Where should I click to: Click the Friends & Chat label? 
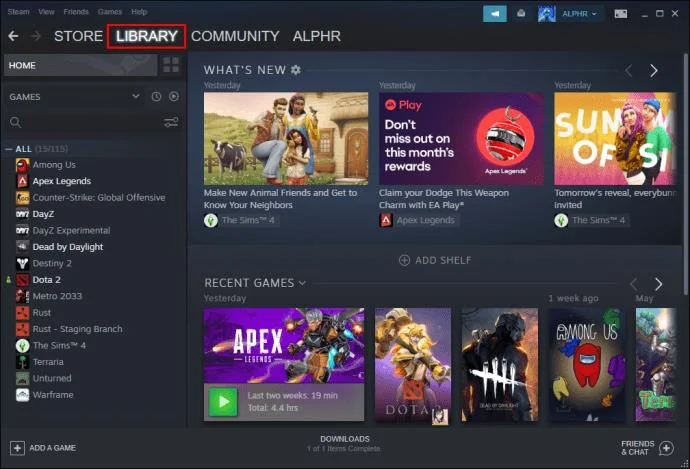point(638,448)
